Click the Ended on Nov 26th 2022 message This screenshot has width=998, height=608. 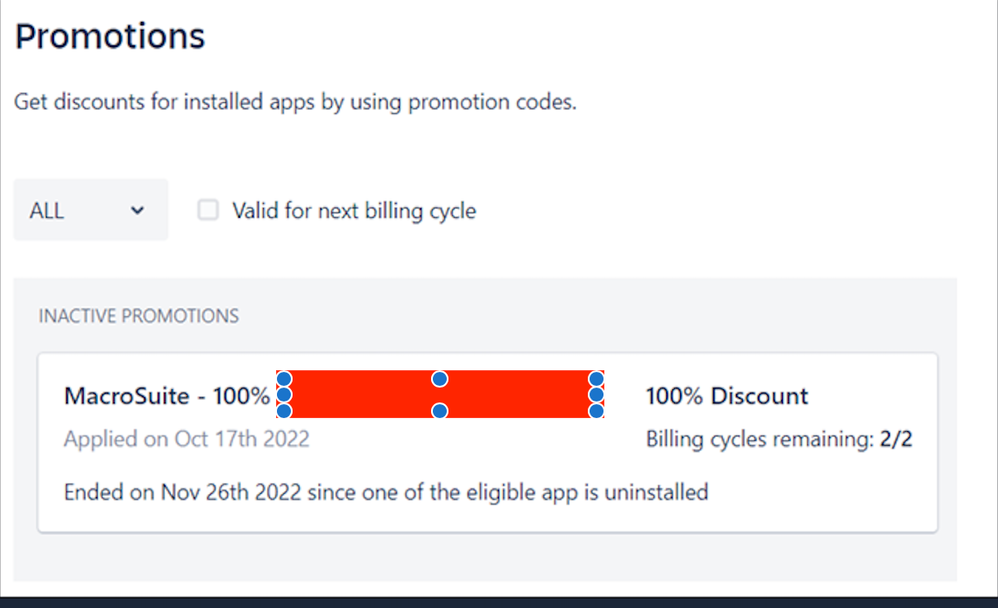pos(385,492)
